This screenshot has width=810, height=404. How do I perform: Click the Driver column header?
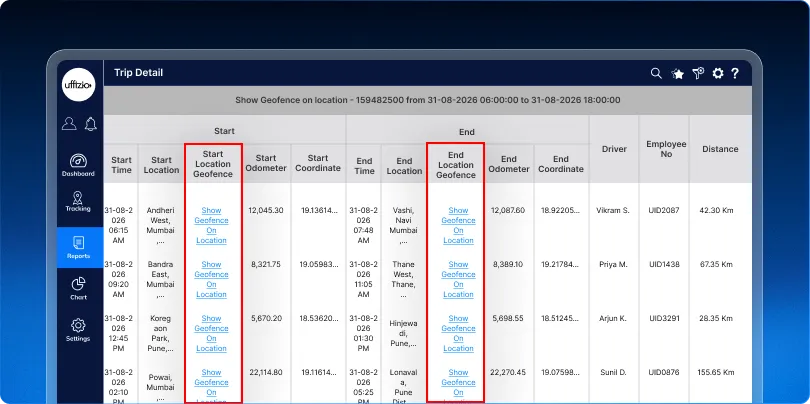pos(614,149)
